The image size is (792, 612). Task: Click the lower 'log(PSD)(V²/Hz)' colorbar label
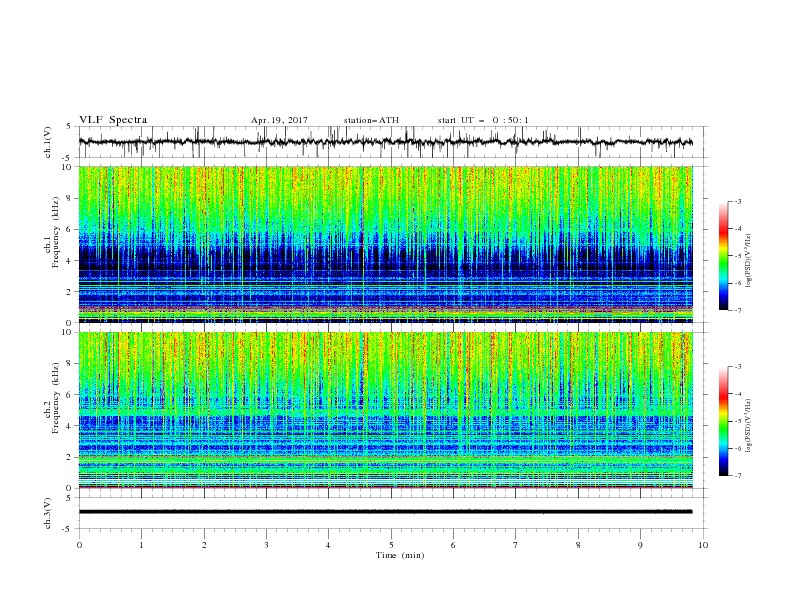(749, 426)
